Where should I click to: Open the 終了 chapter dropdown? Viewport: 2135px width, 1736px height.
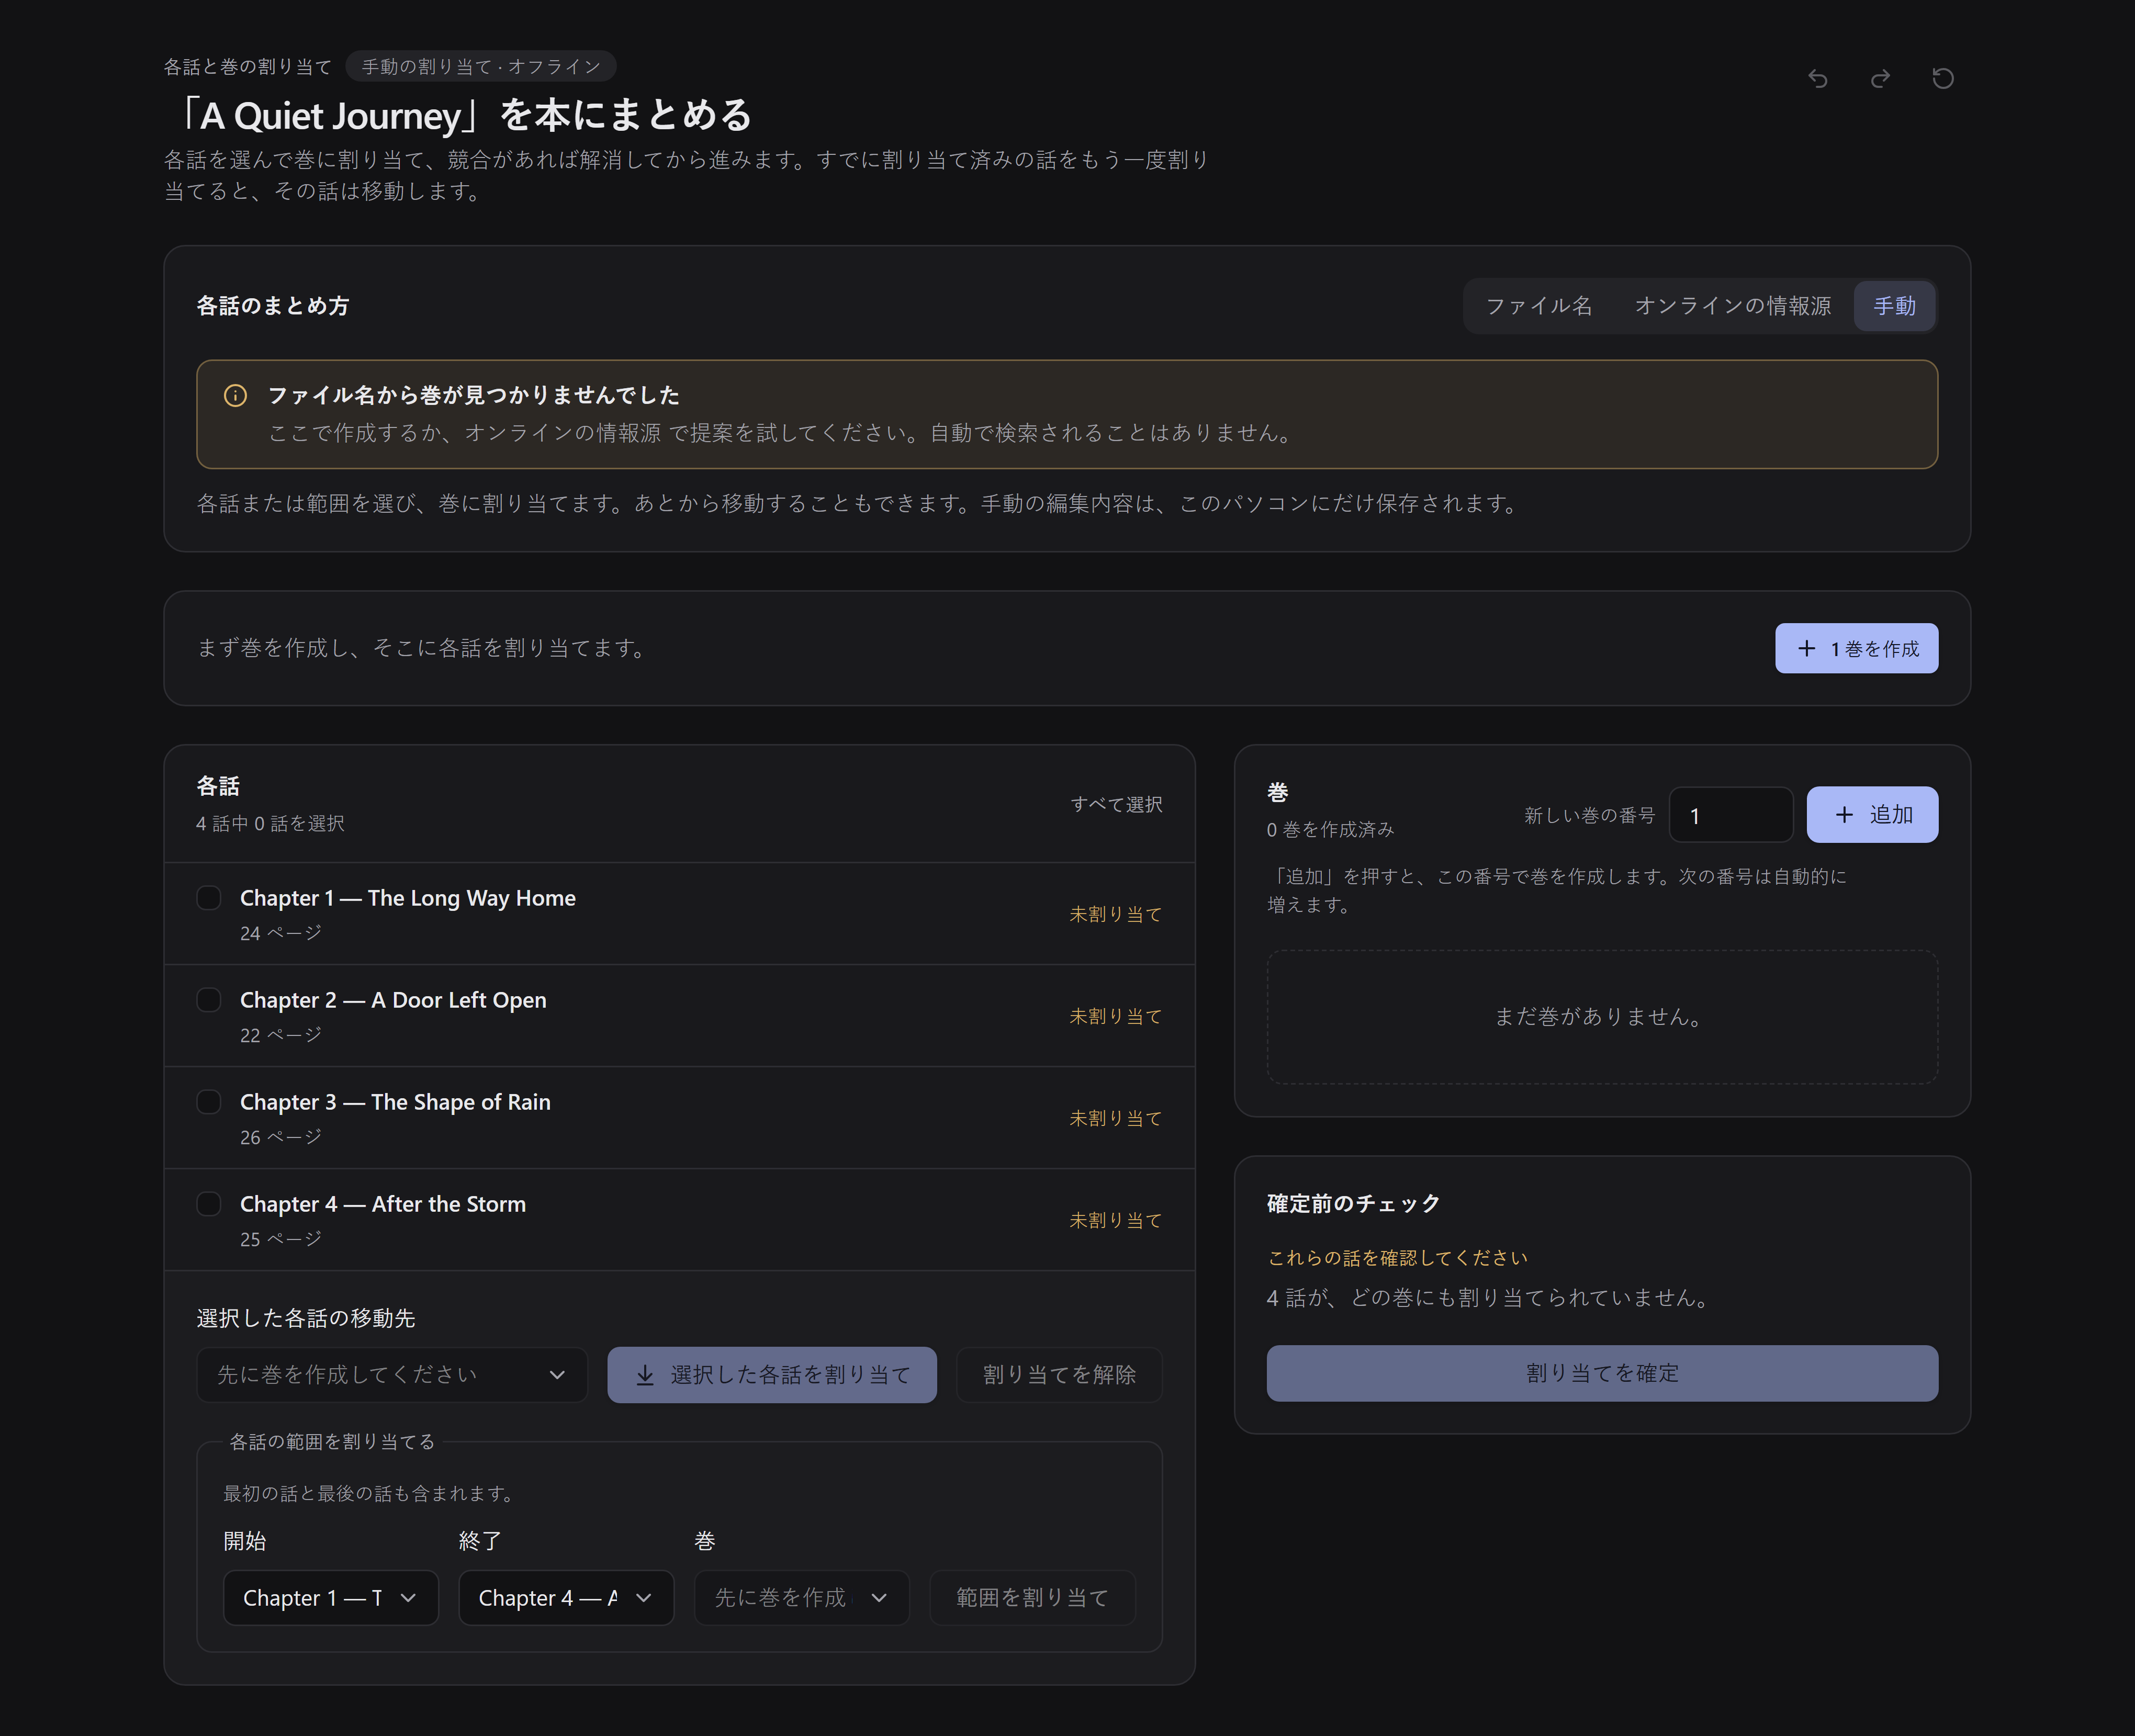click(x=566, y=1598)
